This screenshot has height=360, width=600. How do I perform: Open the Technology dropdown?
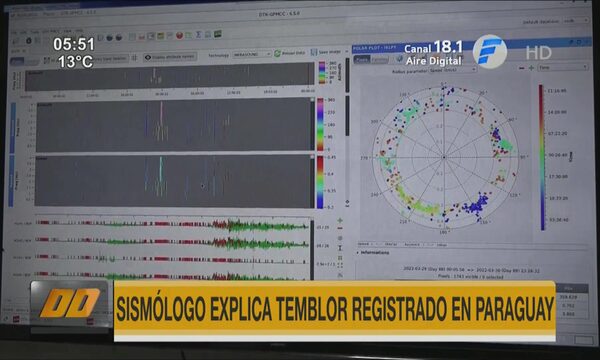click(252, 55)
